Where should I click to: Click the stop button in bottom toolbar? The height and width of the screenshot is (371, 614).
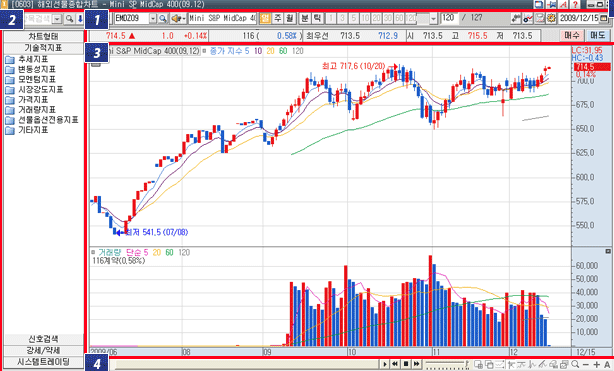406,364
